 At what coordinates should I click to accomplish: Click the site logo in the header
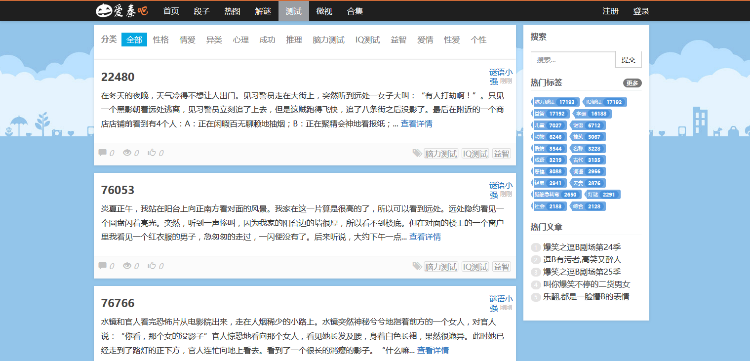click(x=122, y=11)
